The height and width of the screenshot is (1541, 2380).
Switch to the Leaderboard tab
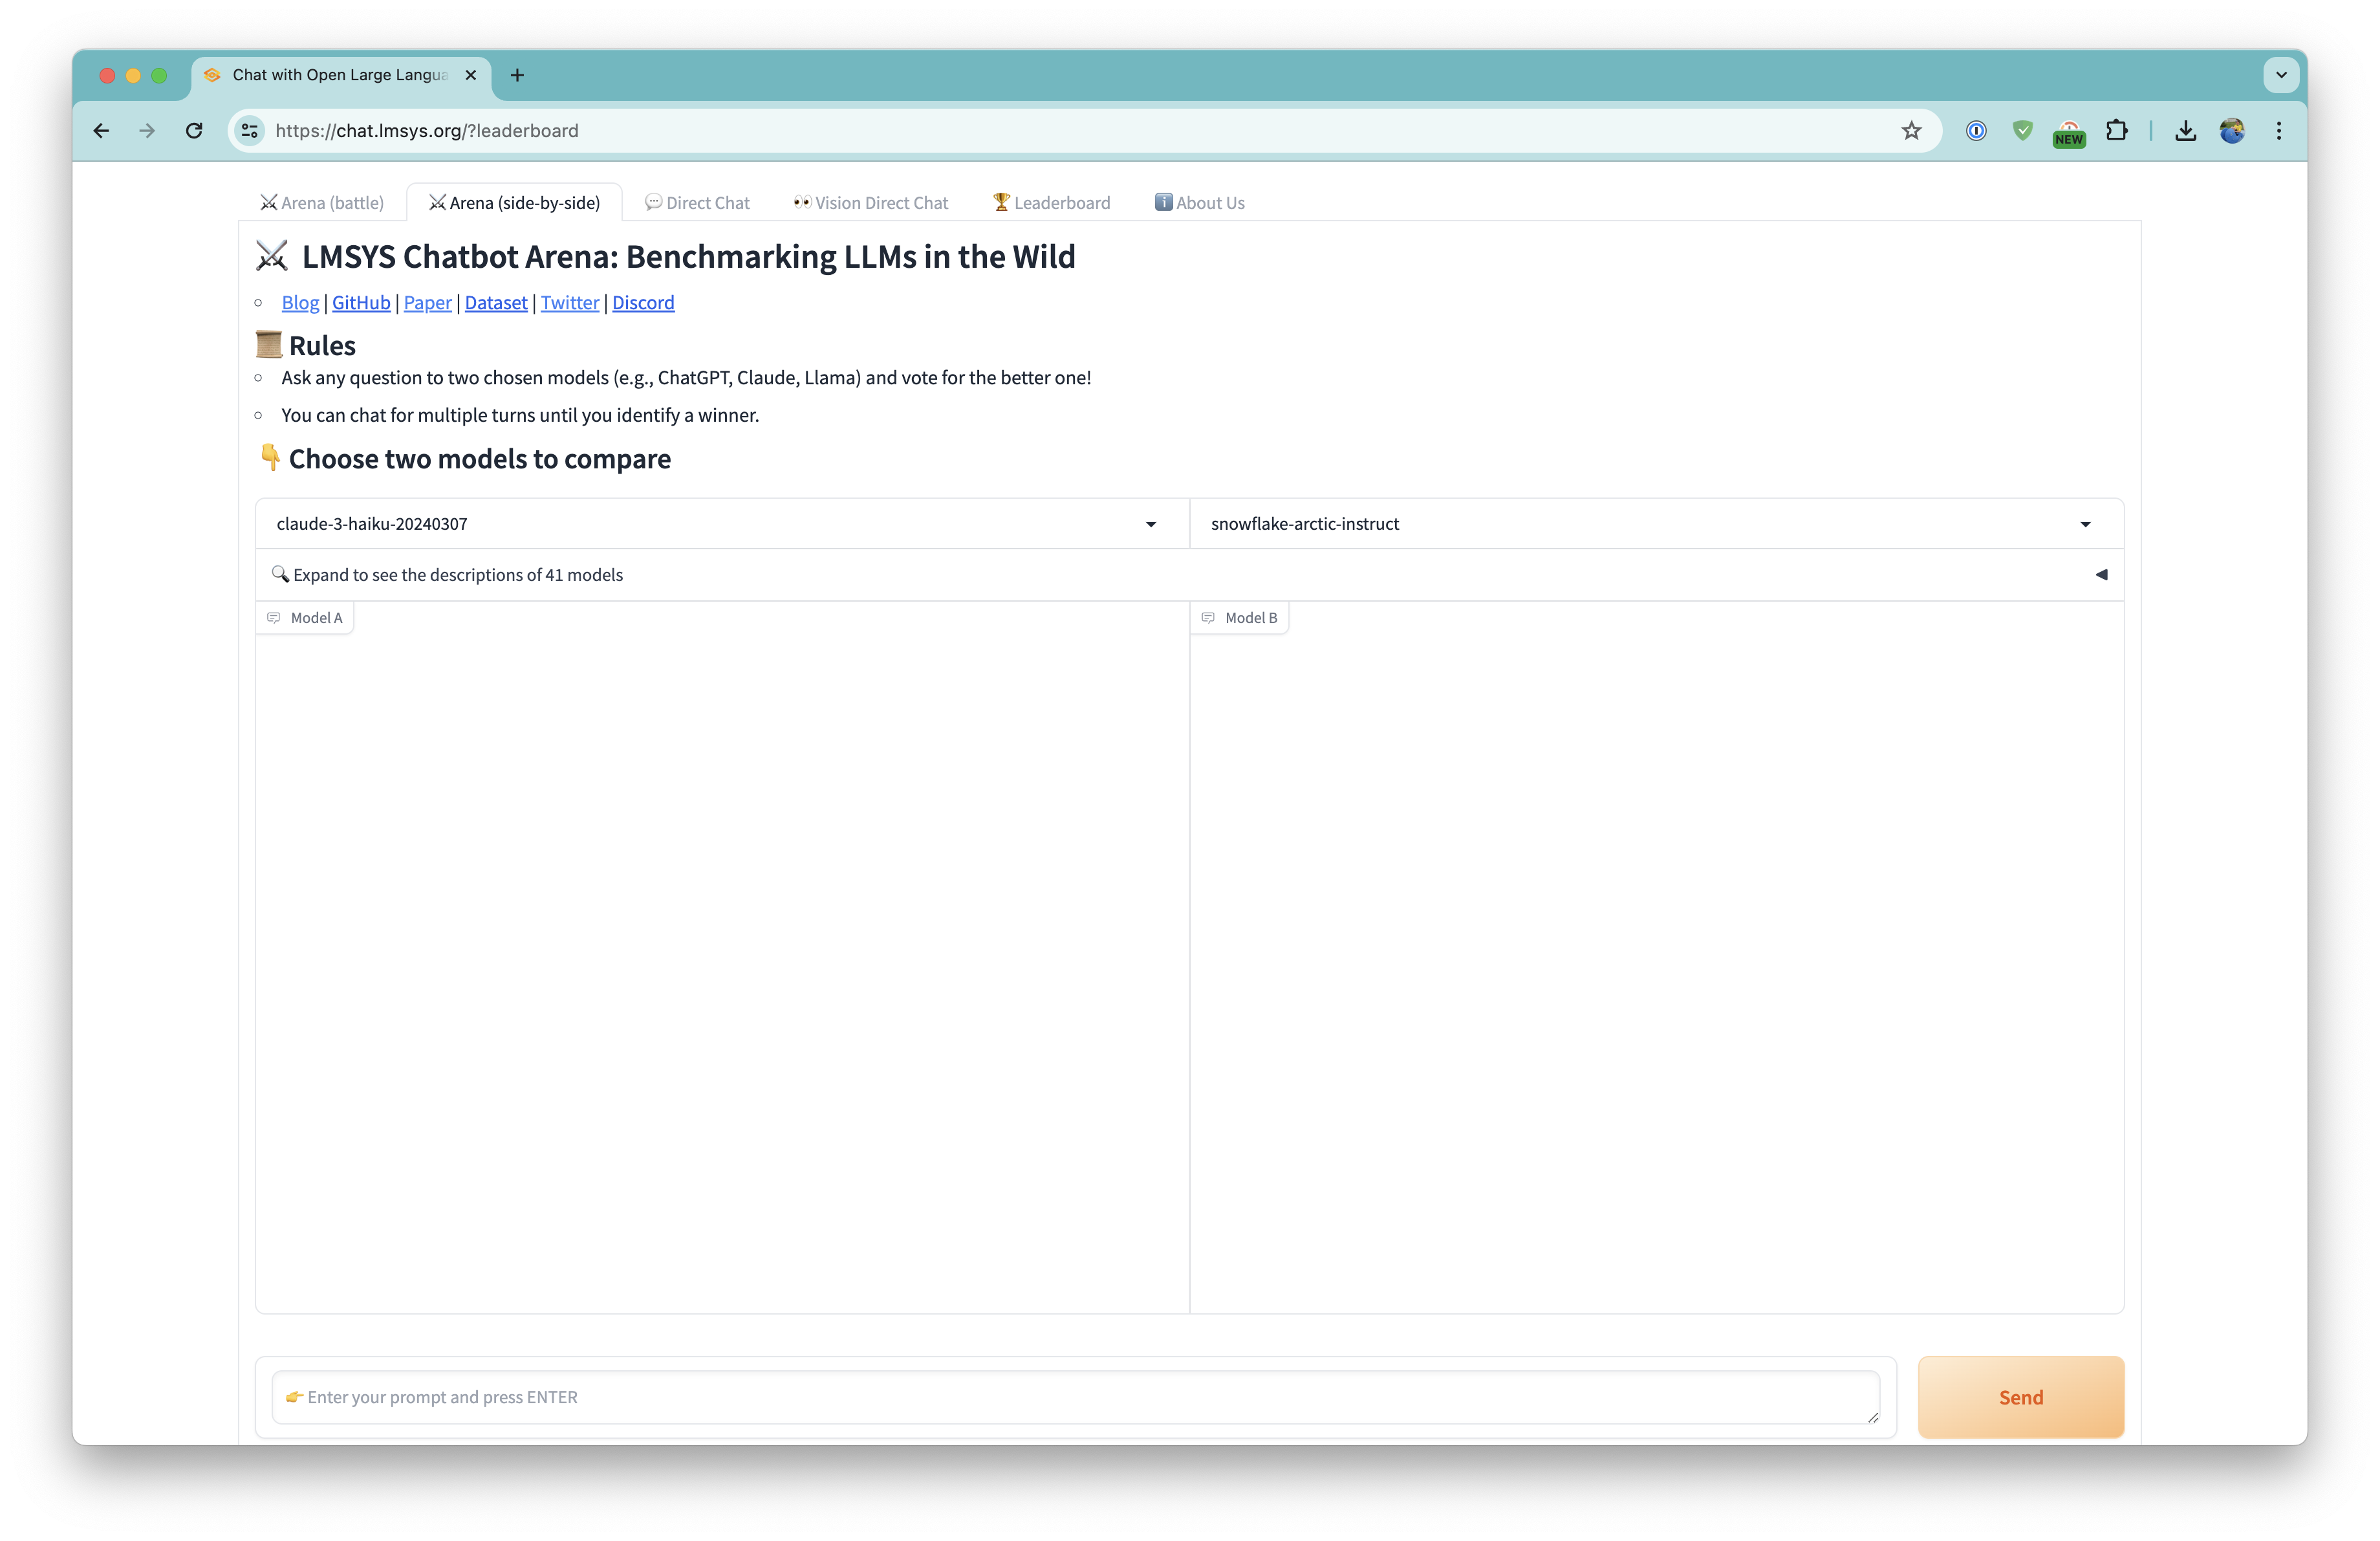[x=1051, y=203]
